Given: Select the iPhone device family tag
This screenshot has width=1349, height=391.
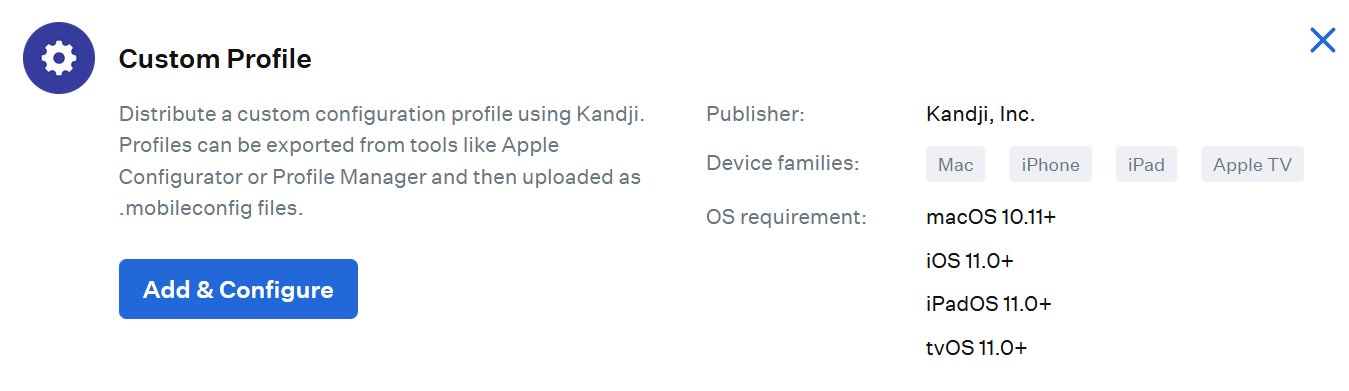Looking at the screenshot, I should [1050, 165].
